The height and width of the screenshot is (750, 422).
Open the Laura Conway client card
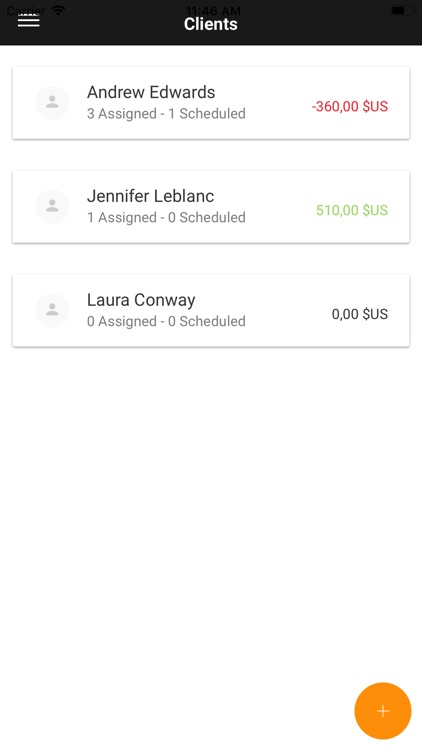pyautogui.click(x=211, y=310)
